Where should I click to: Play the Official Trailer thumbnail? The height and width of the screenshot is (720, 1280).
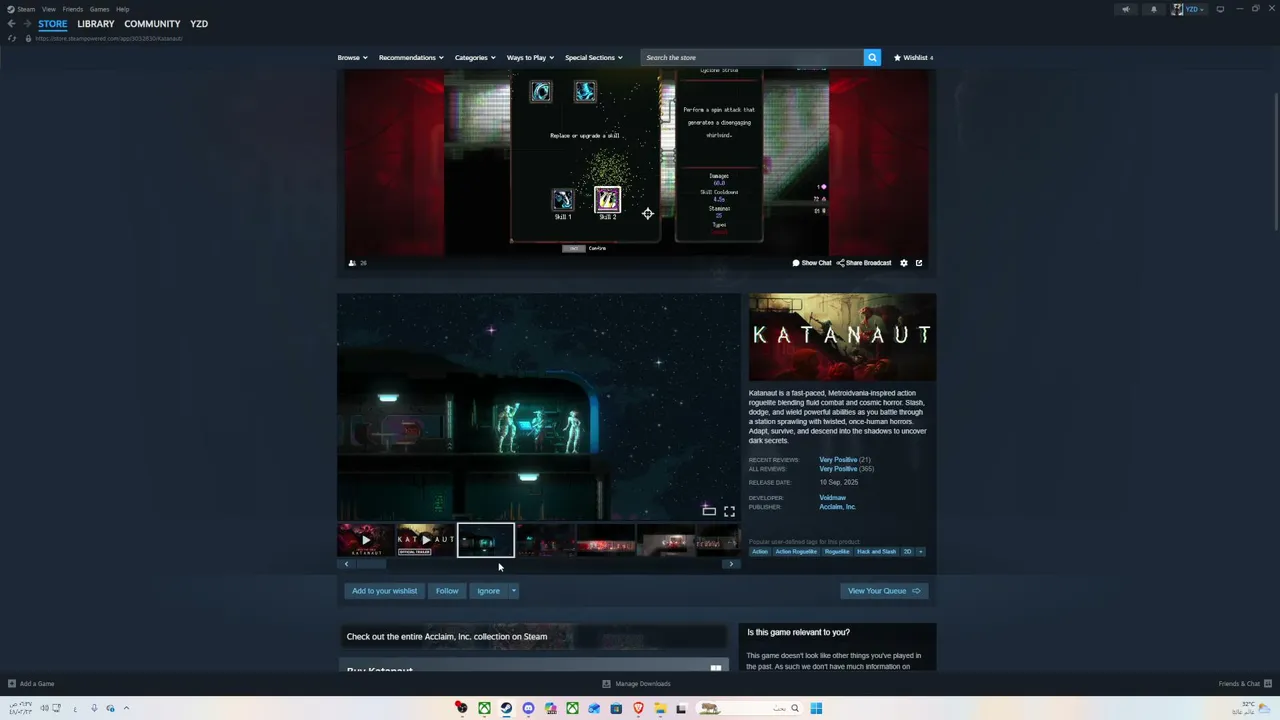coord(425,540)
